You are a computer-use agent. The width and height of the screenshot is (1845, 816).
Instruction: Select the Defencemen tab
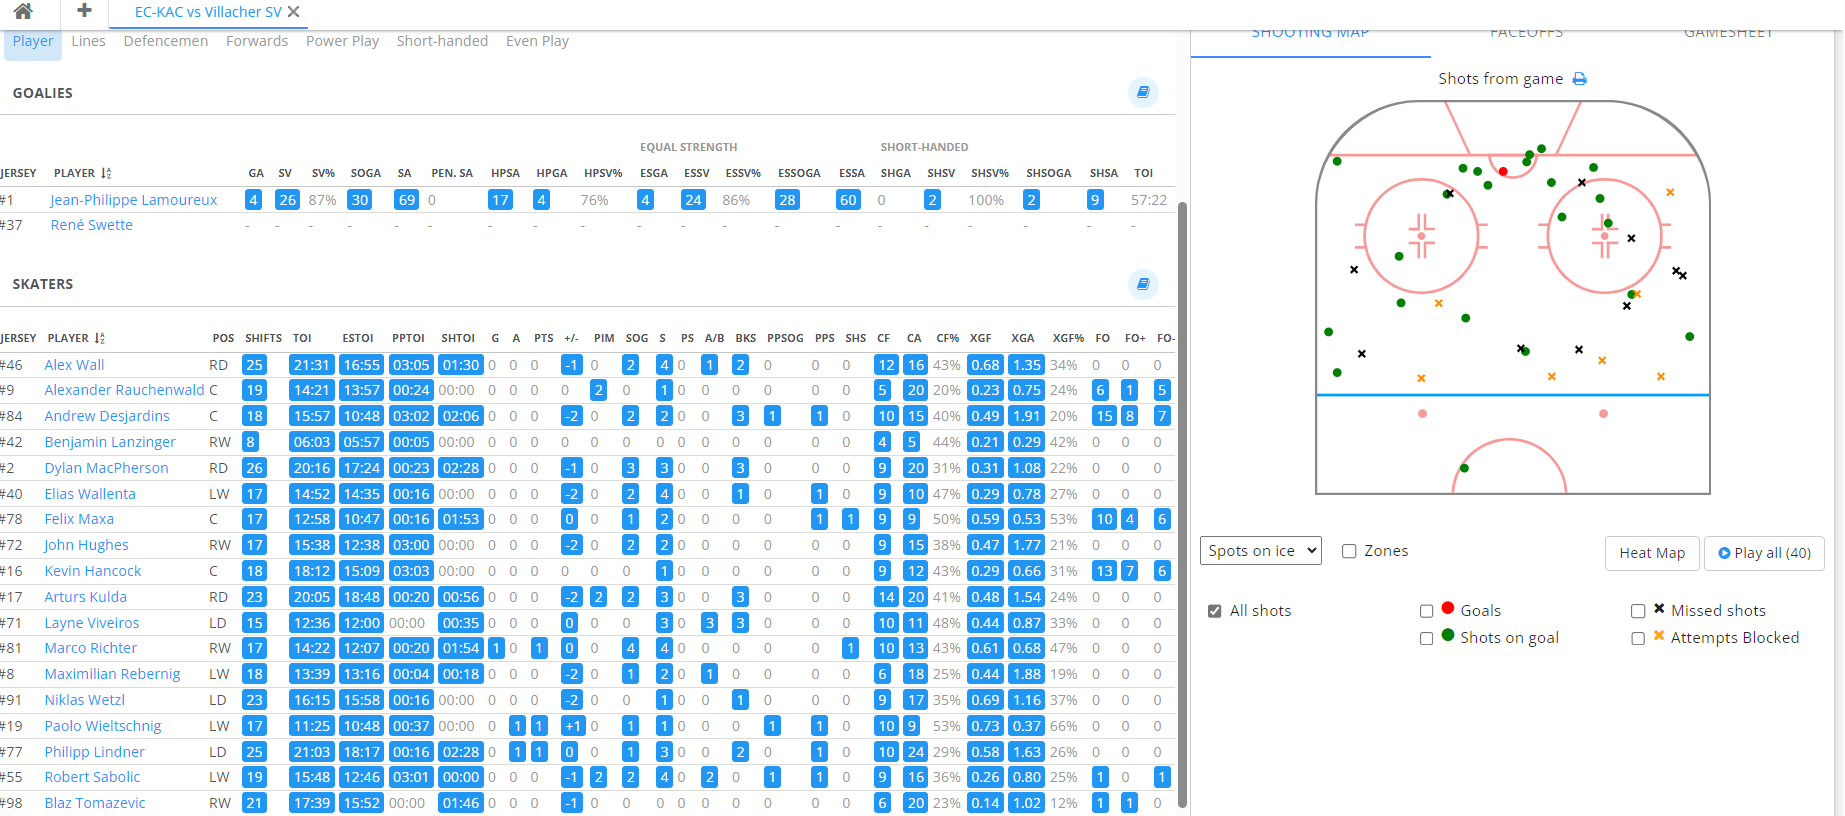(166, 41)
